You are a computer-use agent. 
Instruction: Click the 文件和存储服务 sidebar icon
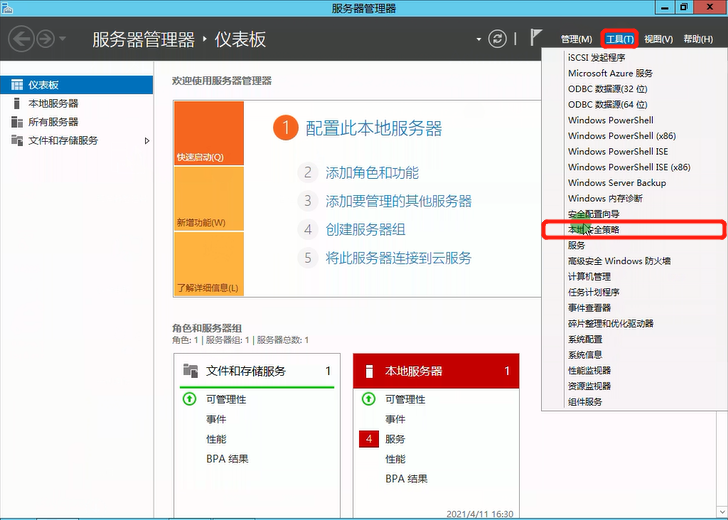pos(17,140)
